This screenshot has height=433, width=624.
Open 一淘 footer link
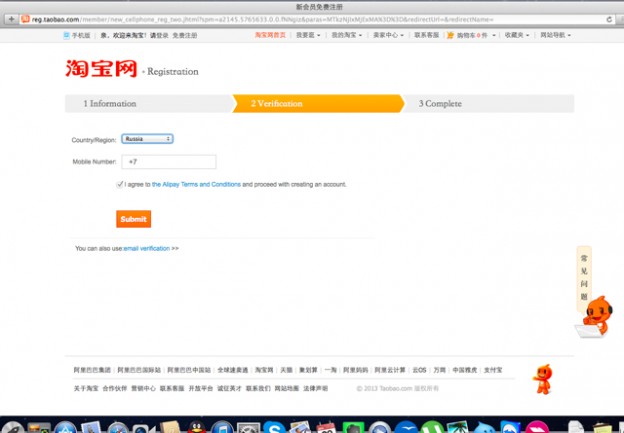(330, 370)
